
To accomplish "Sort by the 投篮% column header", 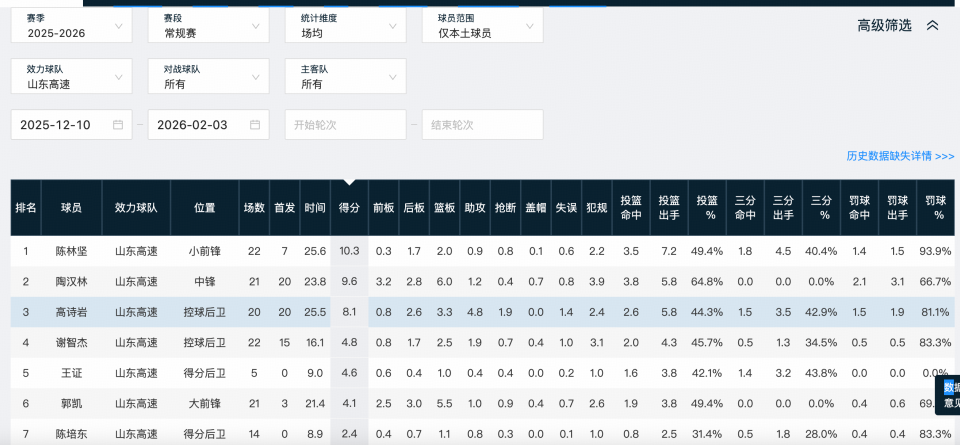I will (x=707, y=208).
